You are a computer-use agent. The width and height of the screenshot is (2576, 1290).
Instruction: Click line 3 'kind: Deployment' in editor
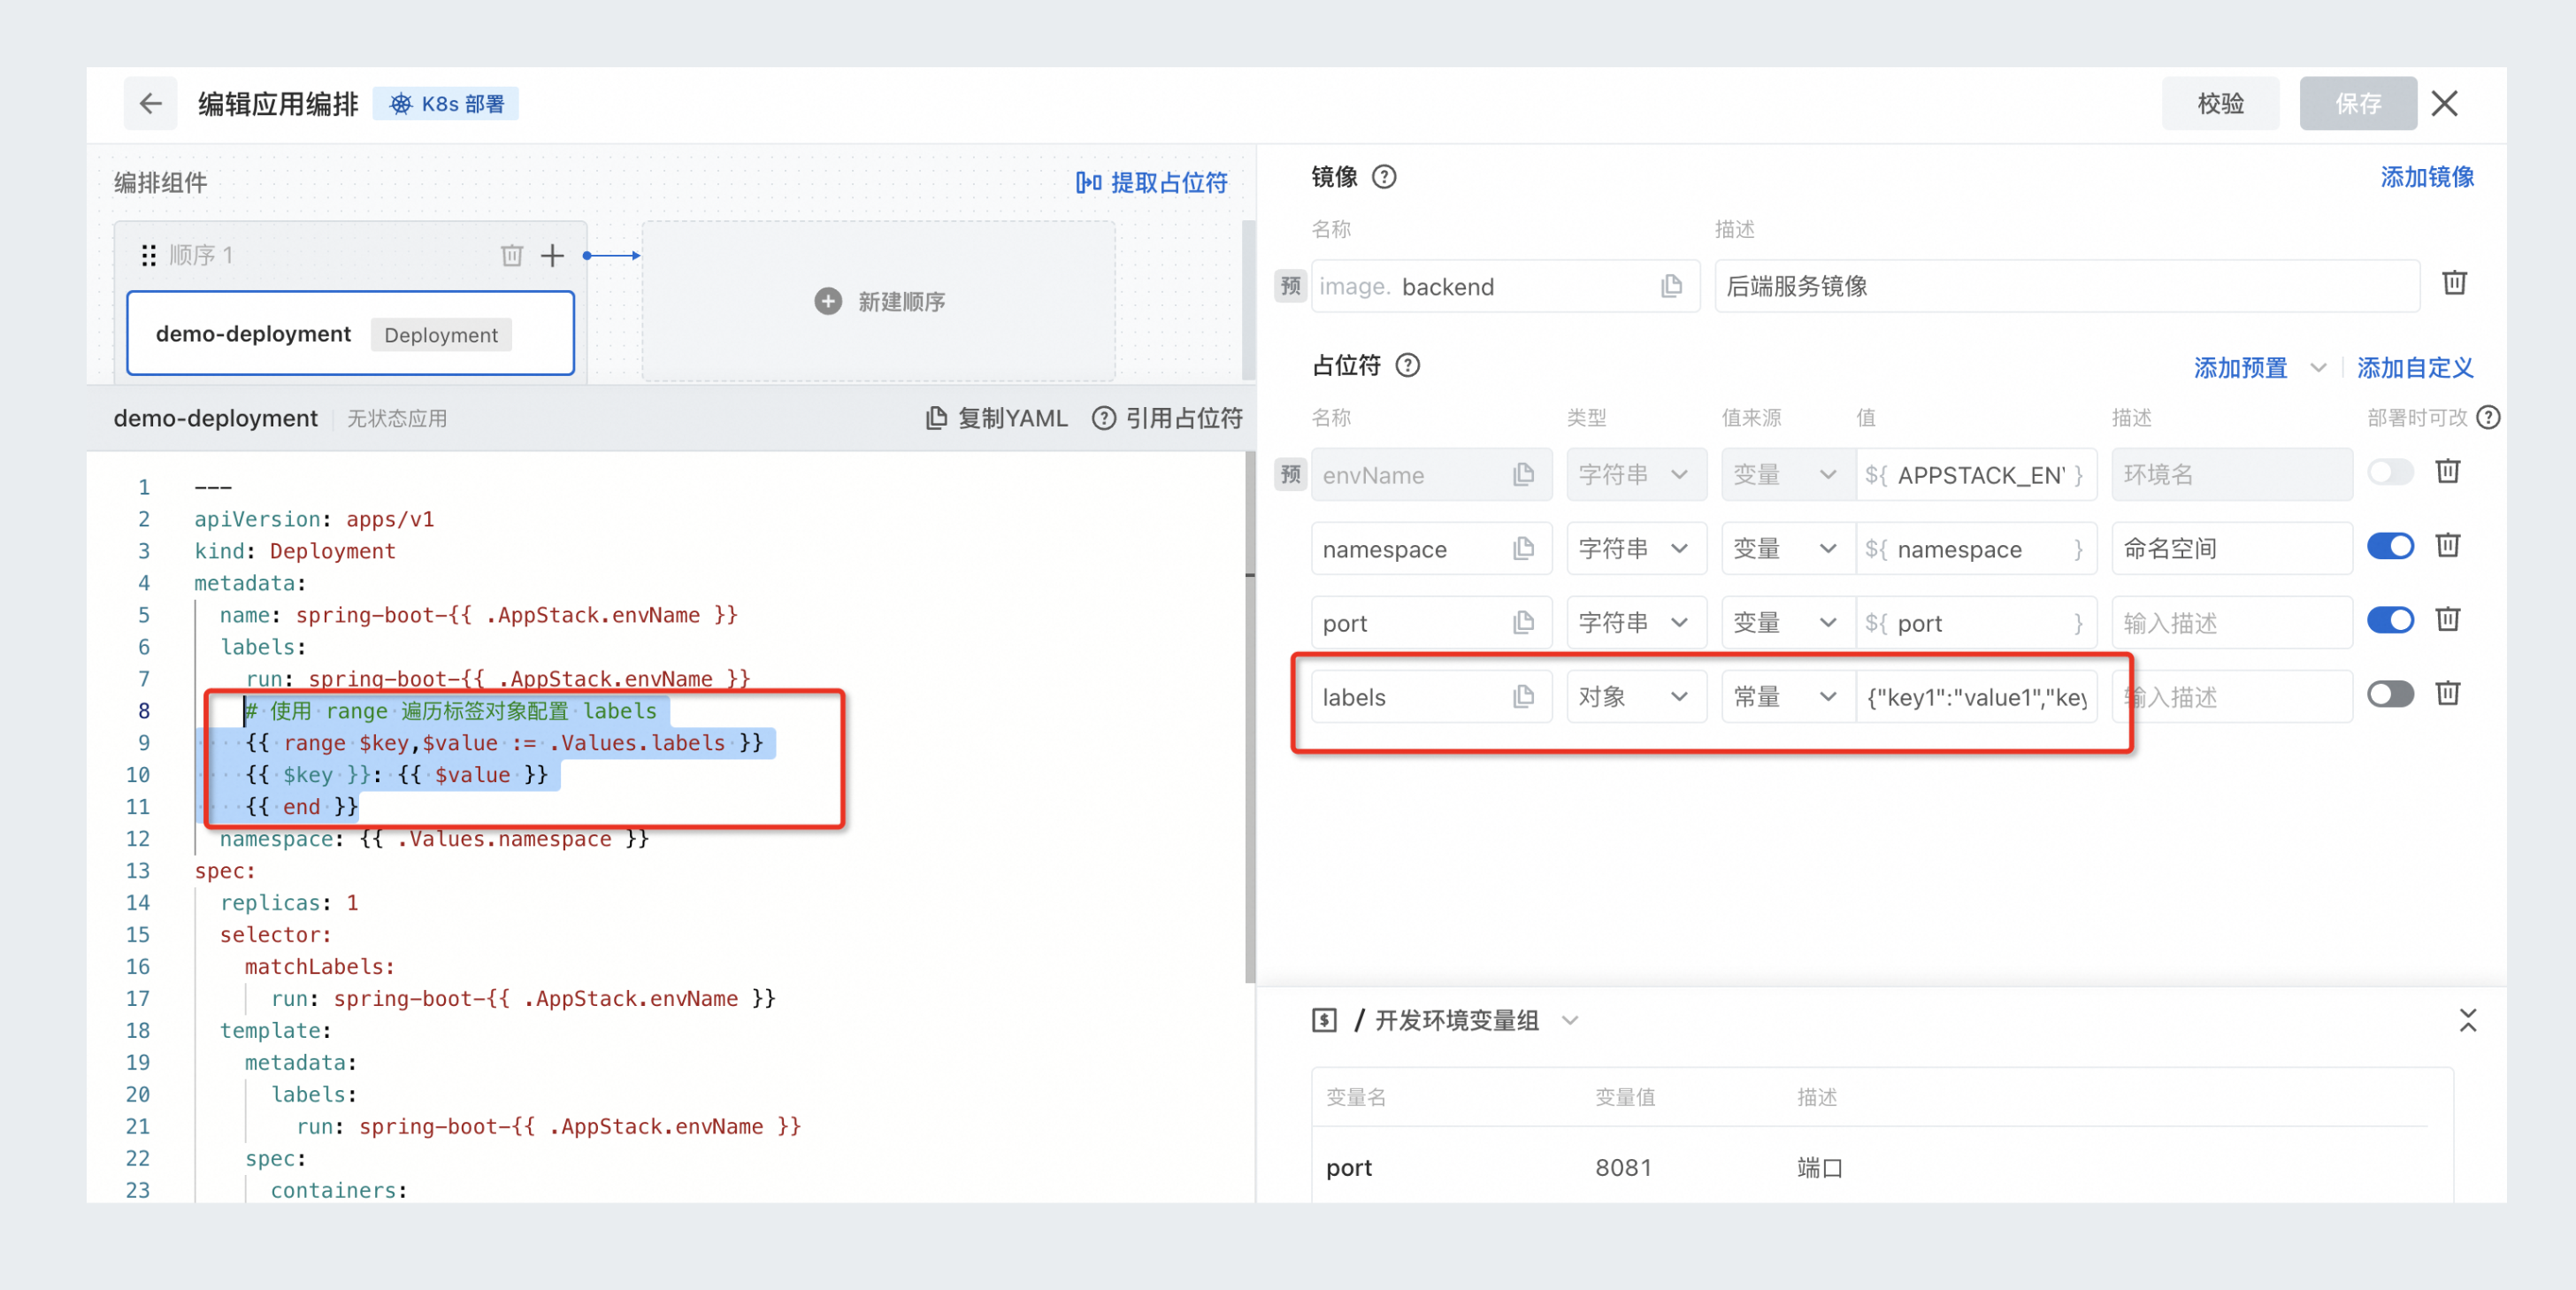click(295, 551)
